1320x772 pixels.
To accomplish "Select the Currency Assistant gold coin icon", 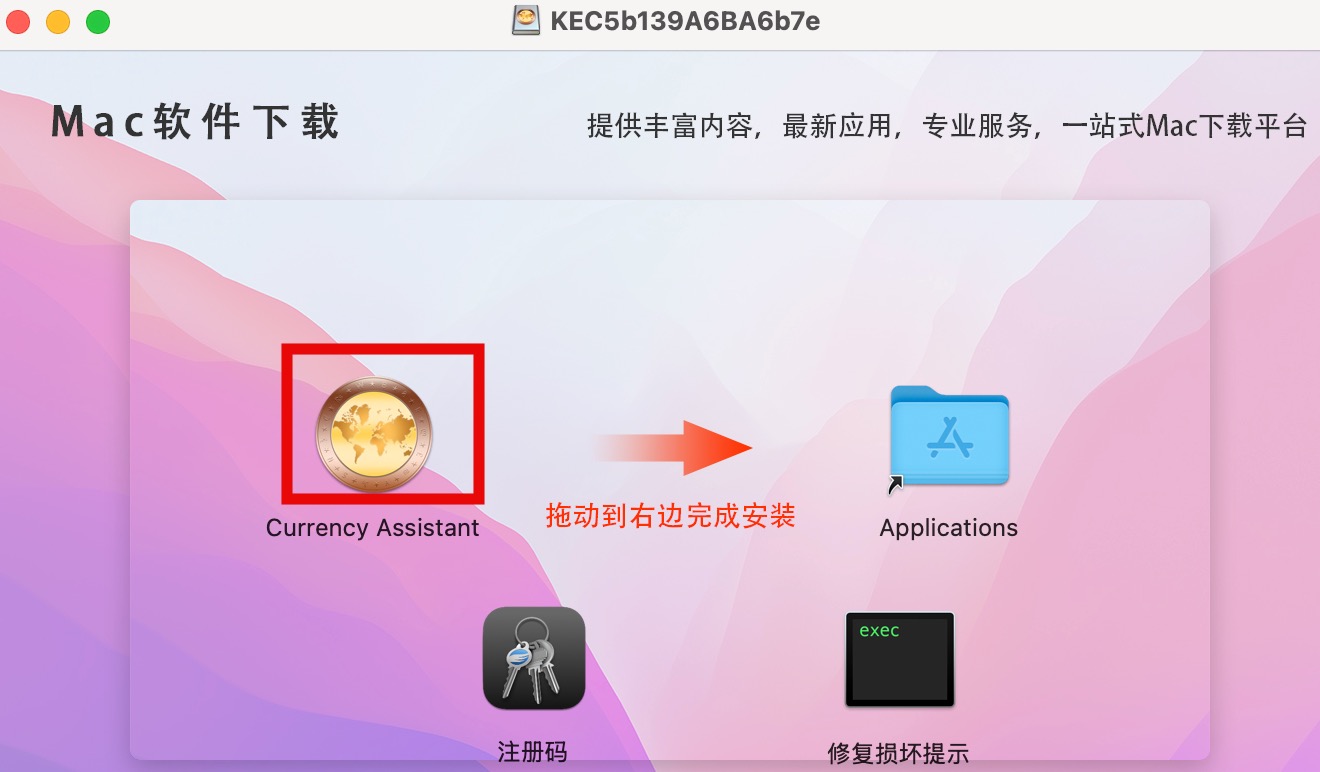I will 375,433.
